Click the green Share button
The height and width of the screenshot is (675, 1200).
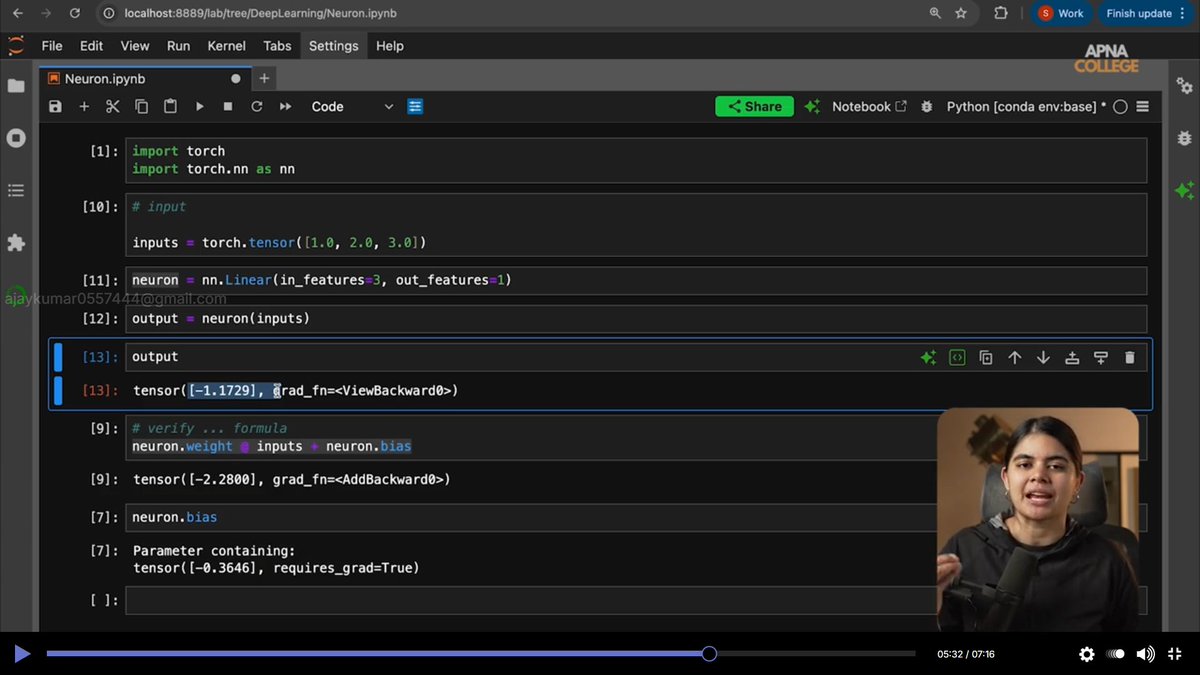coord(755,107)
